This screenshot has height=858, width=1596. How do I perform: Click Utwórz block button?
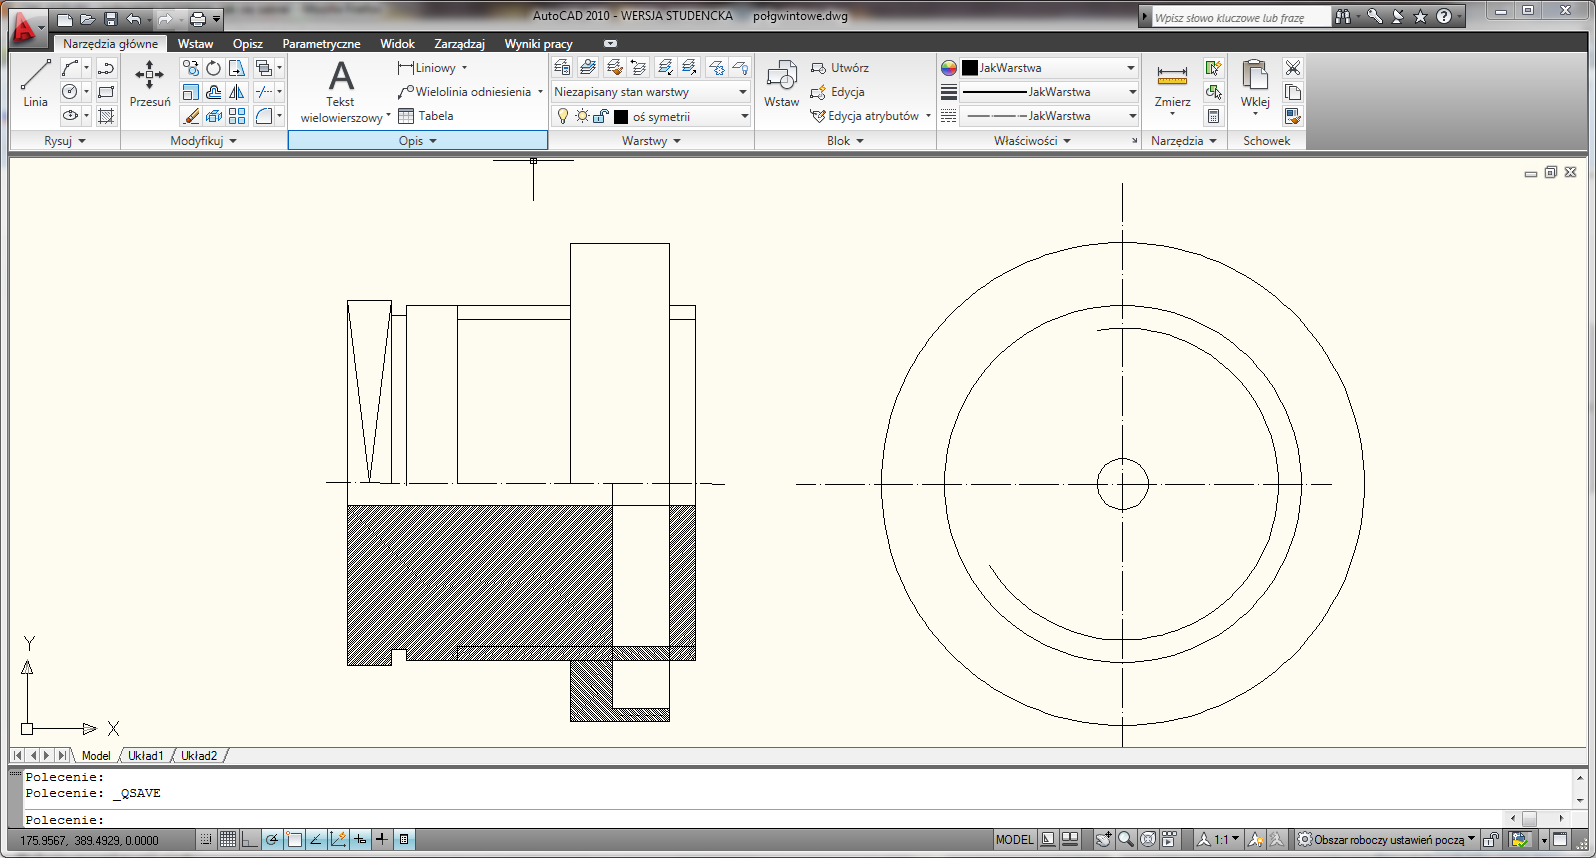click(839, 68)
